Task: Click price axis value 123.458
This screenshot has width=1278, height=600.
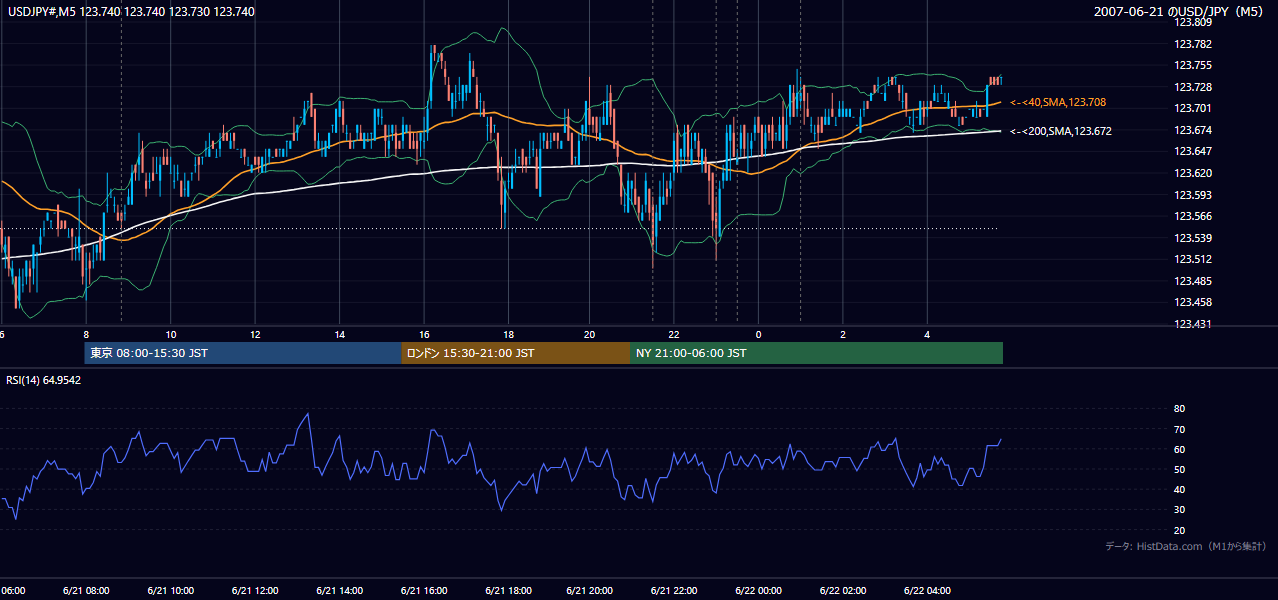Action: click(1191, 303)
